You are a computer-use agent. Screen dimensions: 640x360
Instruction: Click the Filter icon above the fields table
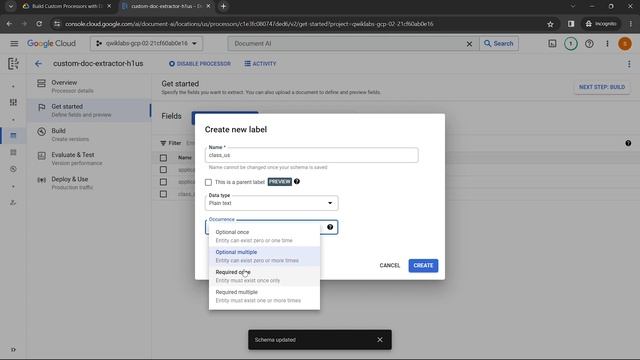[x=163, y=143]
